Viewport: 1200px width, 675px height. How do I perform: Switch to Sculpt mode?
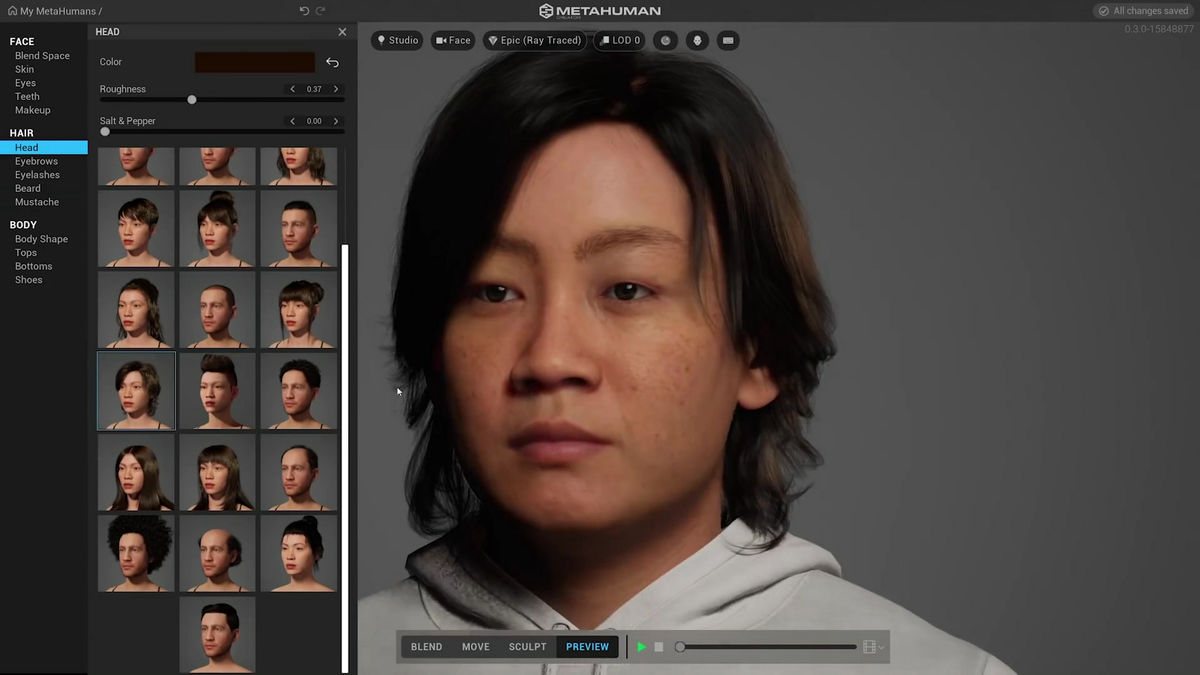pos(527,647)
